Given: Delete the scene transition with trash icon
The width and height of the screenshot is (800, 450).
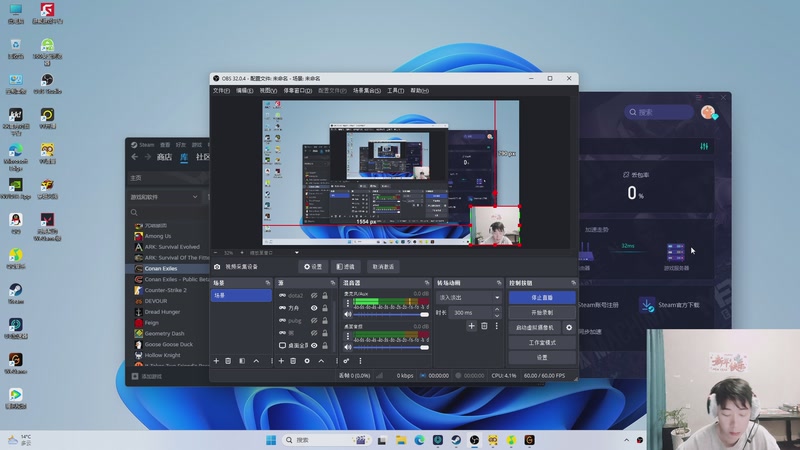Looking at the screenshot, I should [484, 326].
